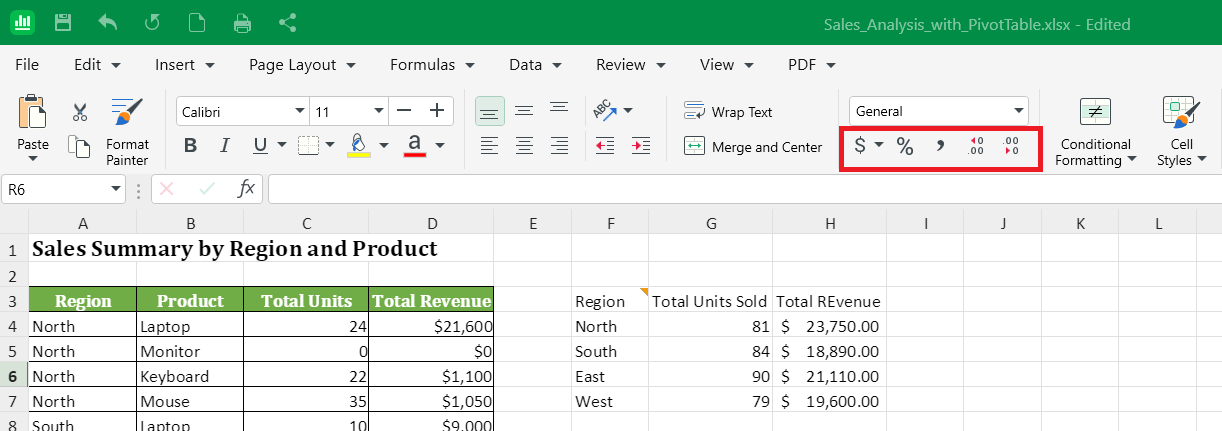Click the green spreadsheet app icon
1222x431 pixels.
[x=22, y=22]
